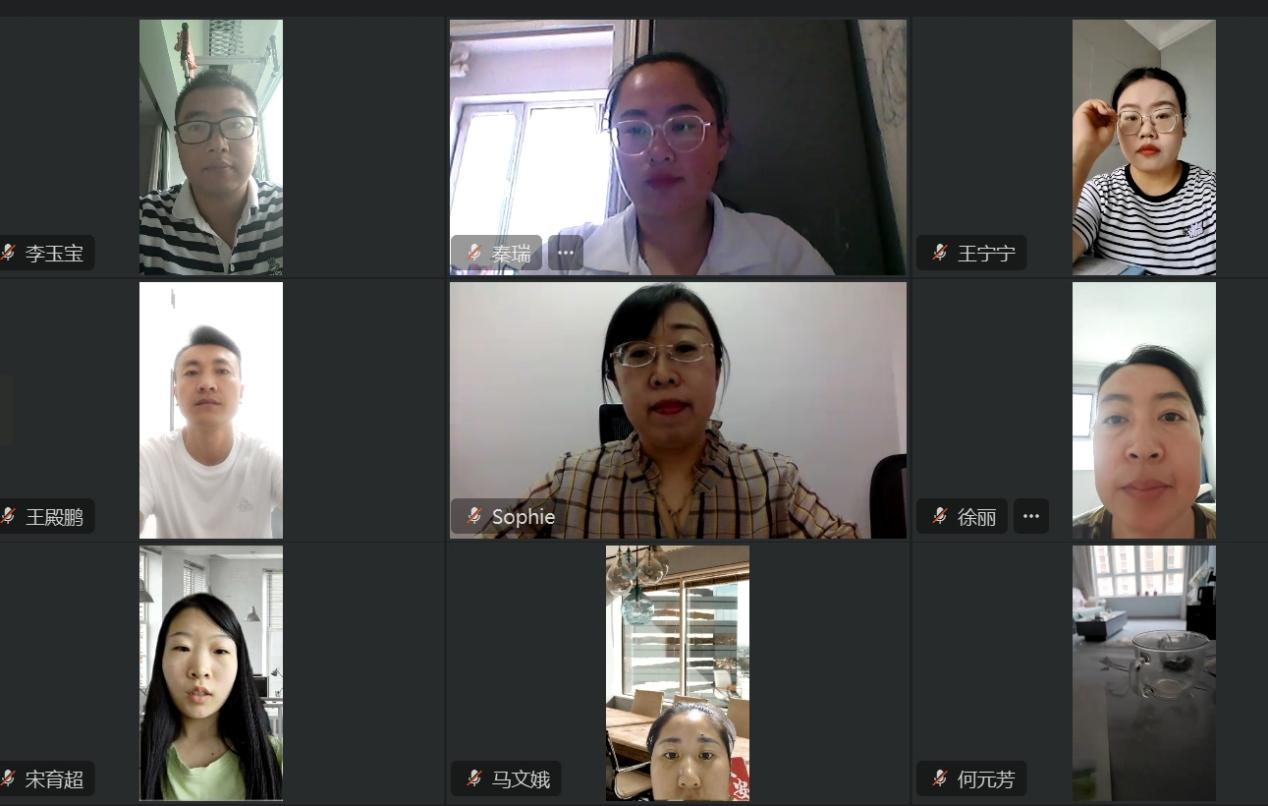Click the muted mic icon beside 马文娥

tap(474, 779)
